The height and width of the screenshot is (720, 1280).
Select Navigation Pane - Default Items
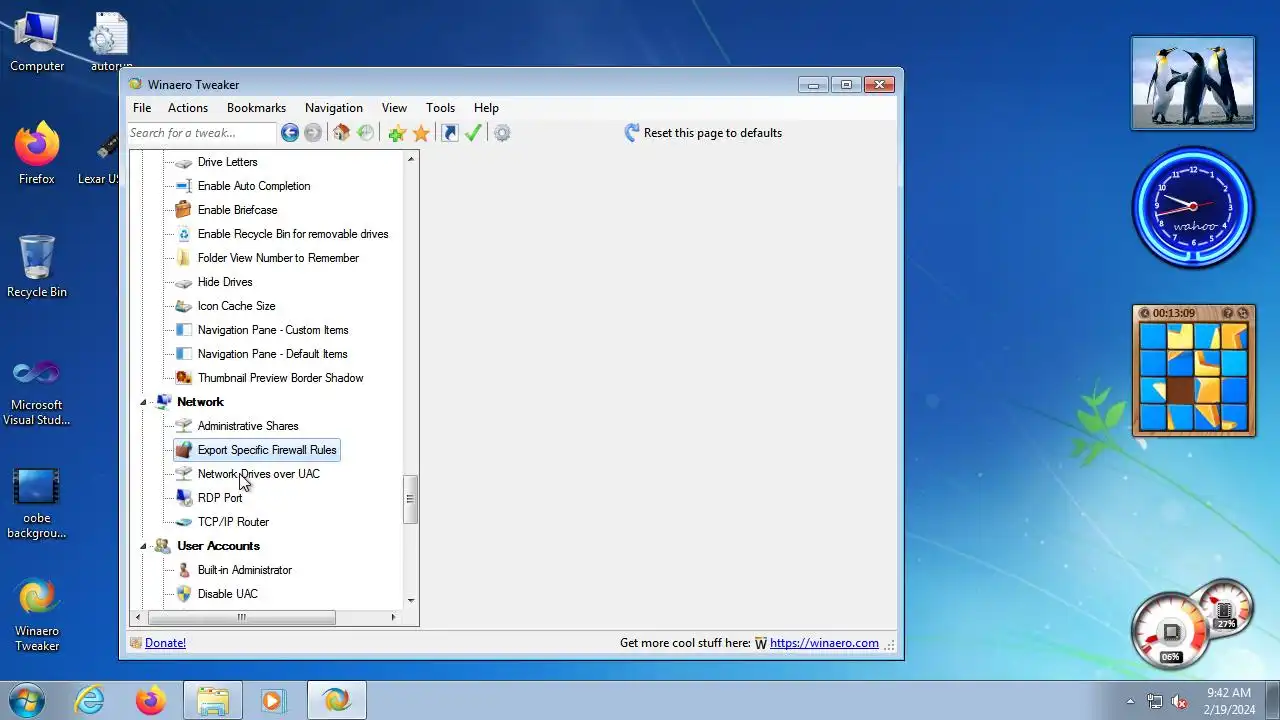[x=273, y=354]
